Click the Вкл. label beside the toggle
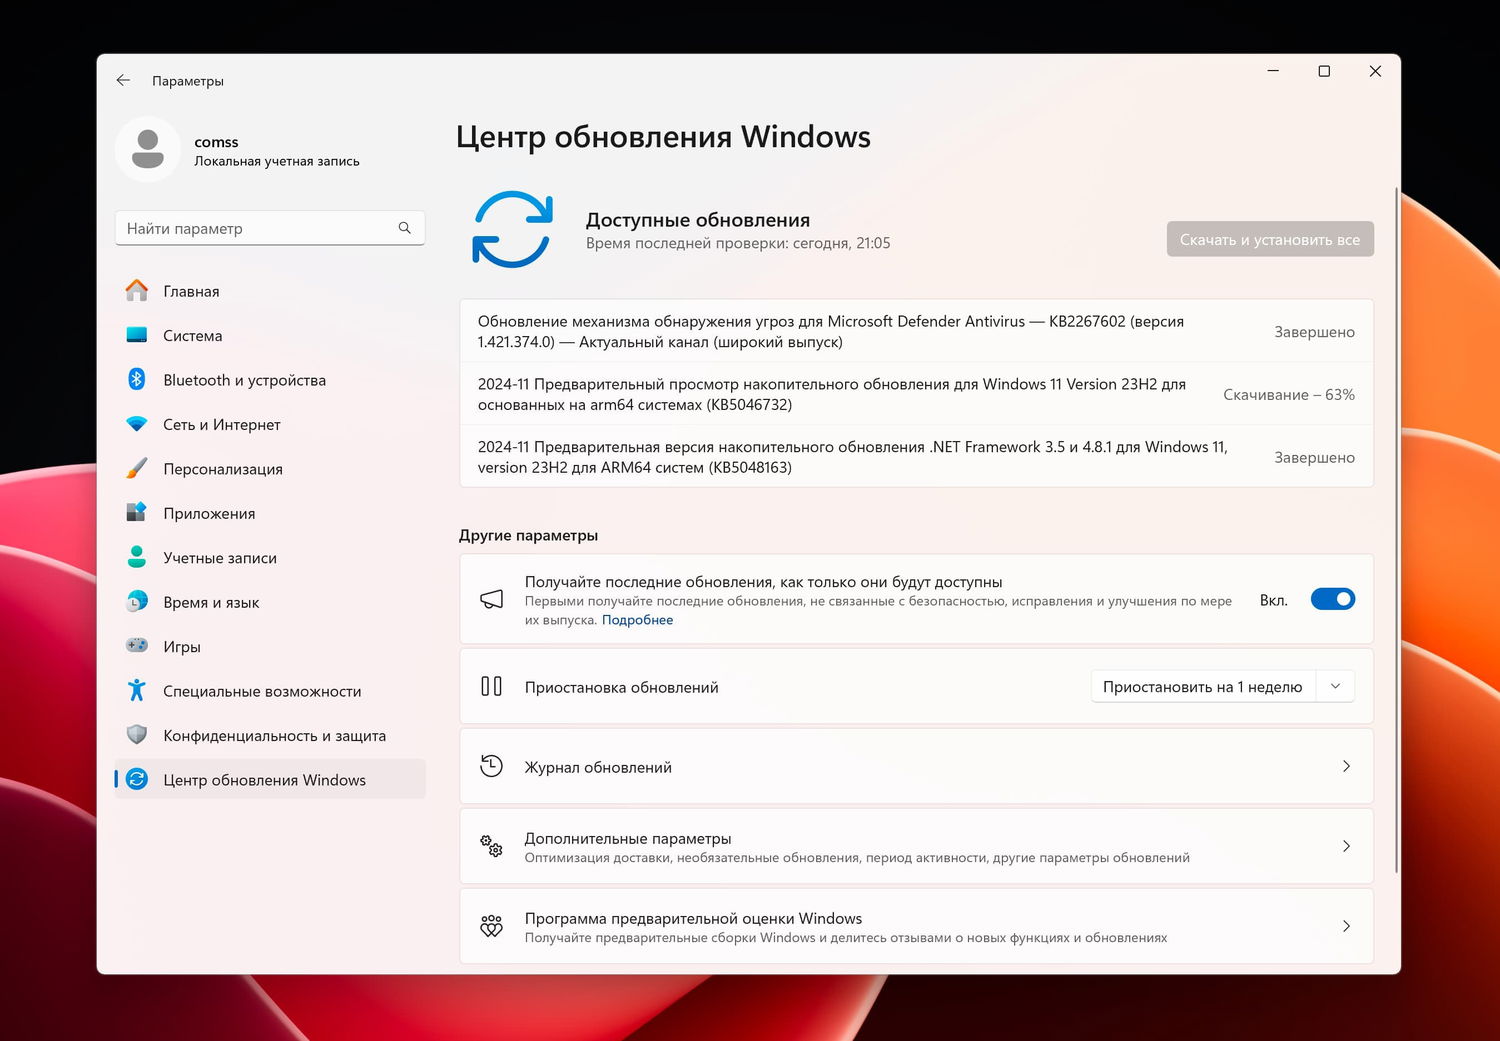The height and width of the screenshot is (1041, 1500). click(1273, 600)
